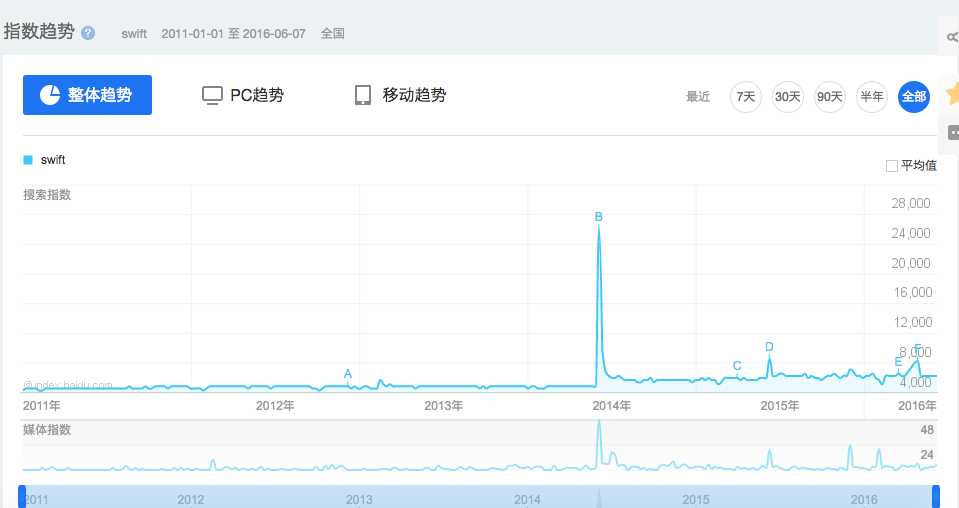Select the 半年 time range
Image resolution: width=959 pixels, height=508 pixels.
tap(872, 97)
